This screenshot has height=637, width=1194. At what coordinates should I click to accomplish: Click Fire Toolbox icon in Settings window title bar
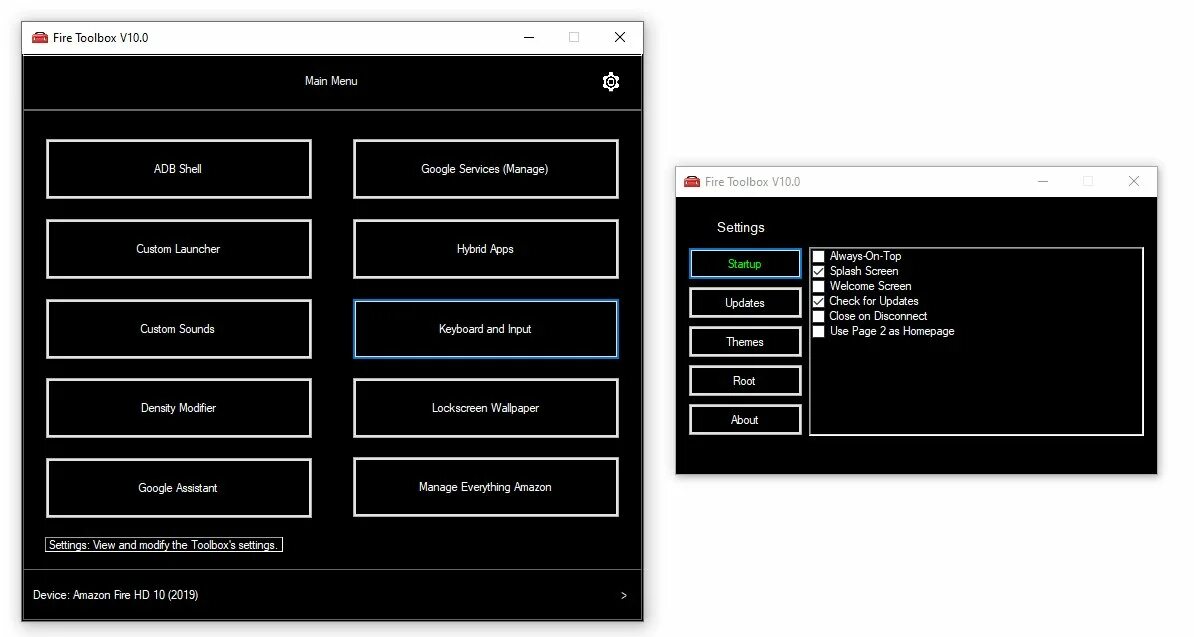point(691,181)
